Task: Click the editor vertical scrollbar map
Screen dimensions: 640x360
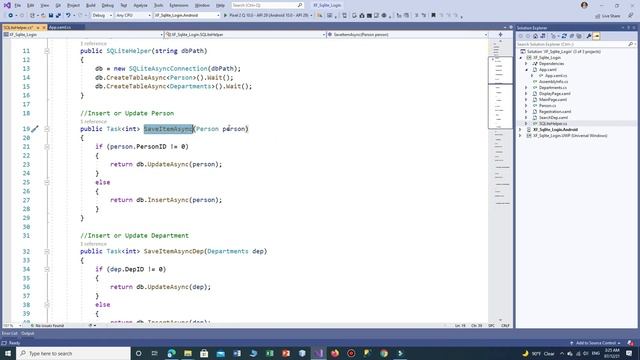Action: click(500, 180)
